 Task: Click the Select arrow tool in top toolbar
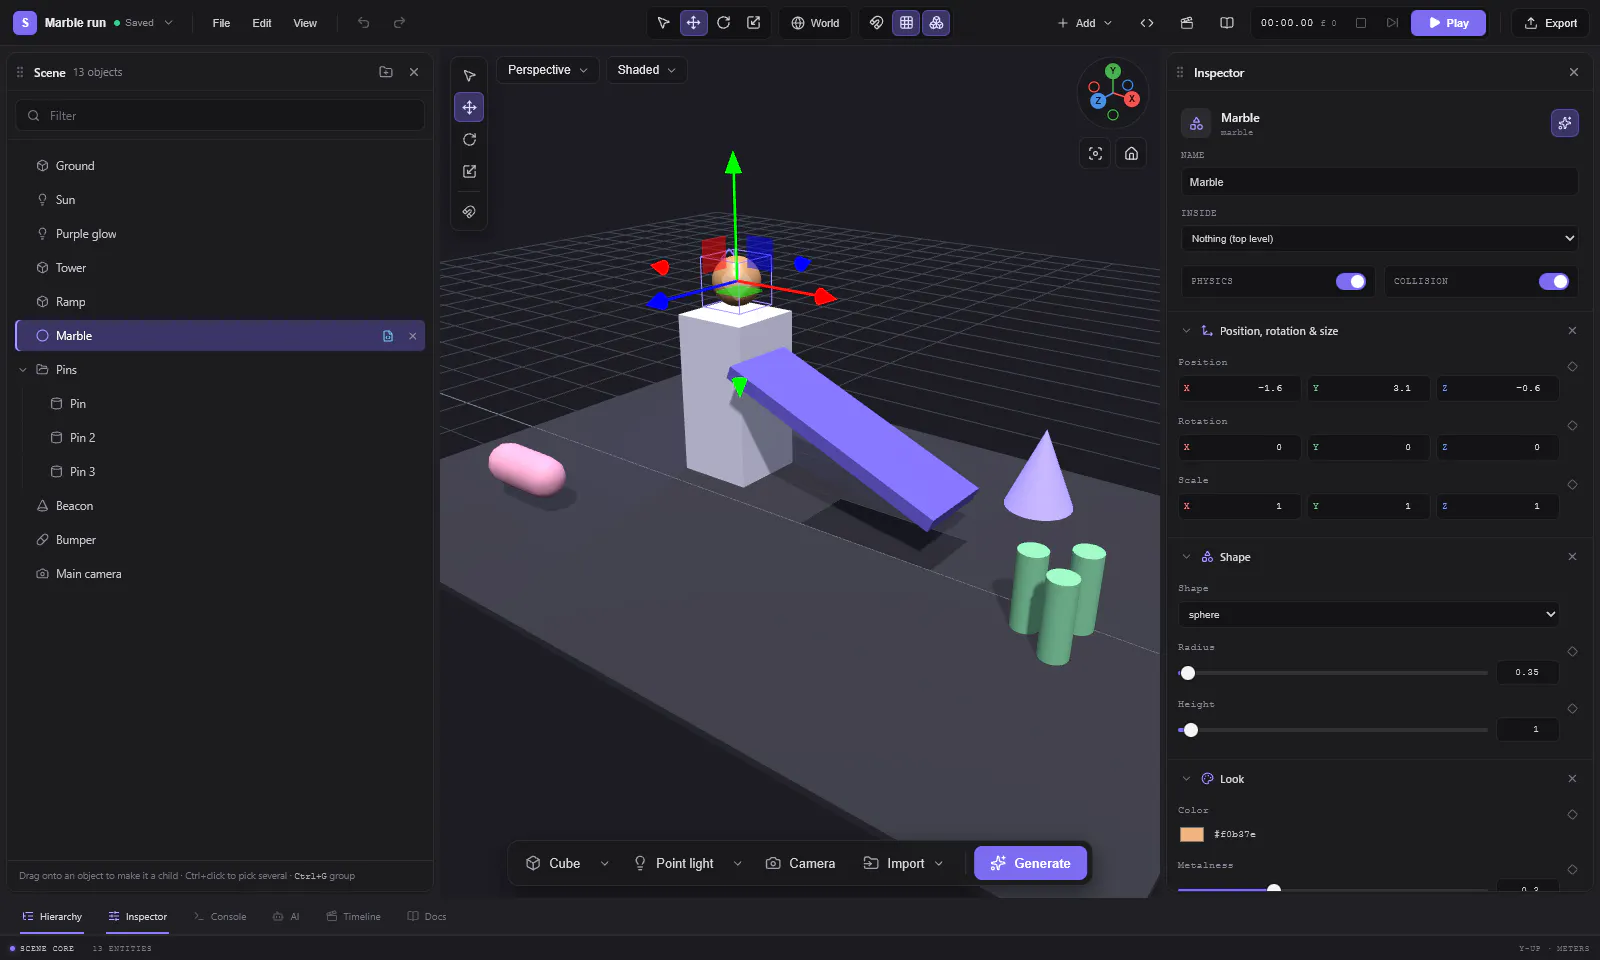663,23
